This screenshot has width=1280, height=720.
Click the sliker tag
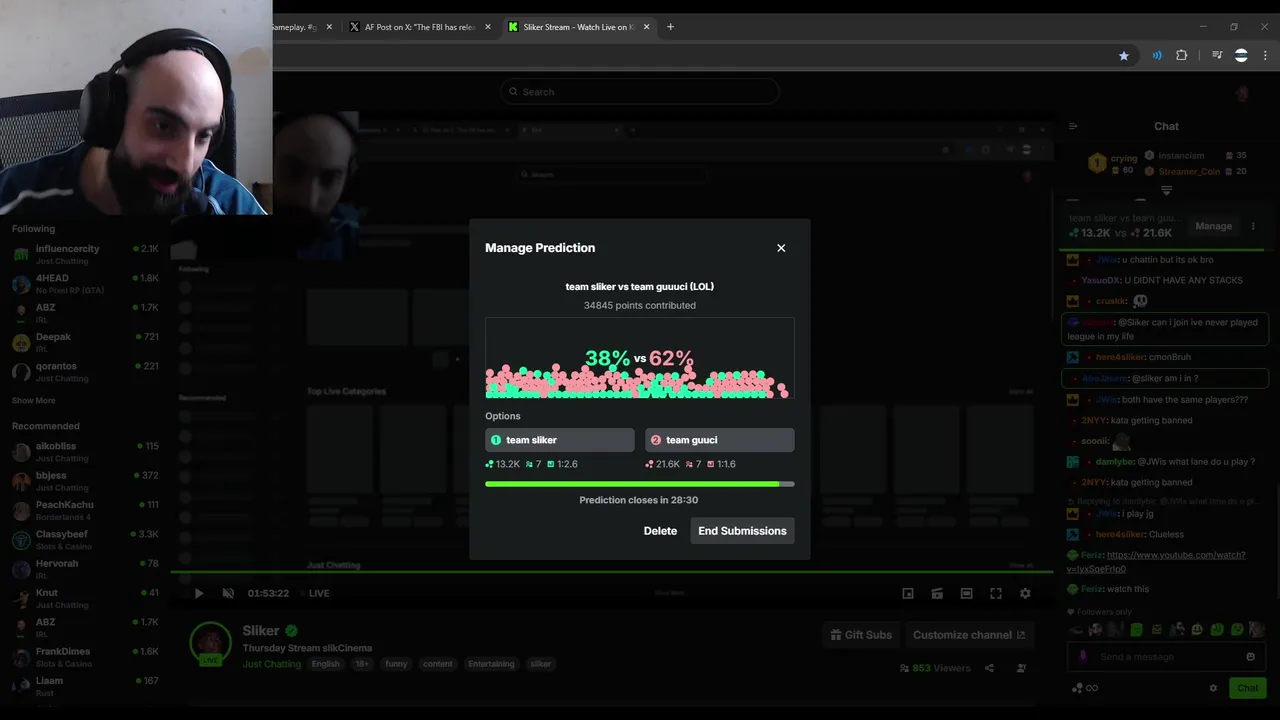(540, 664)
